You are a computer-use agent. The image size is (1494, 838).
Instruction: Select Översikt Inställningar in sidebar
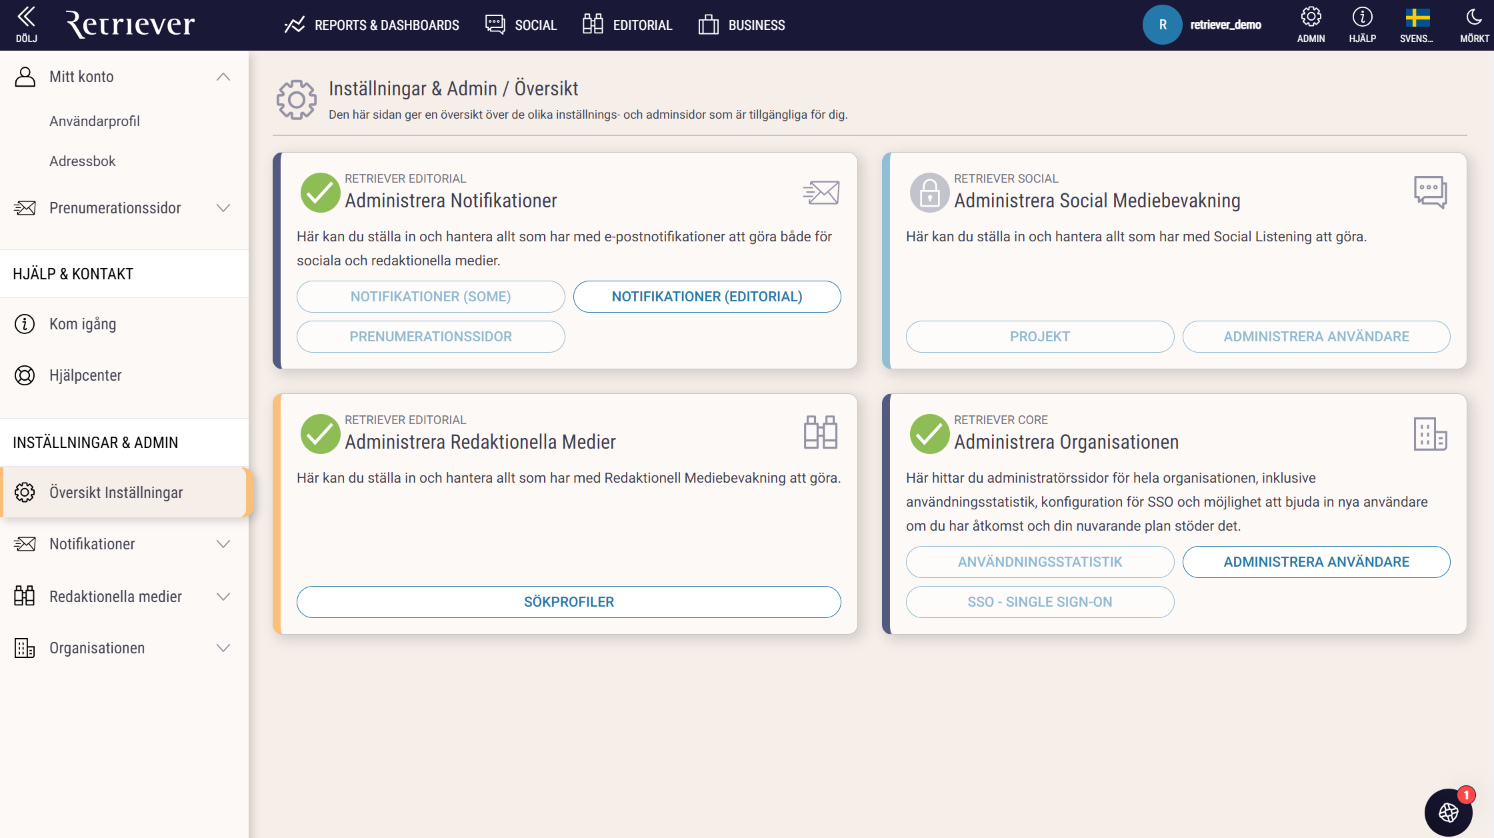124,492
